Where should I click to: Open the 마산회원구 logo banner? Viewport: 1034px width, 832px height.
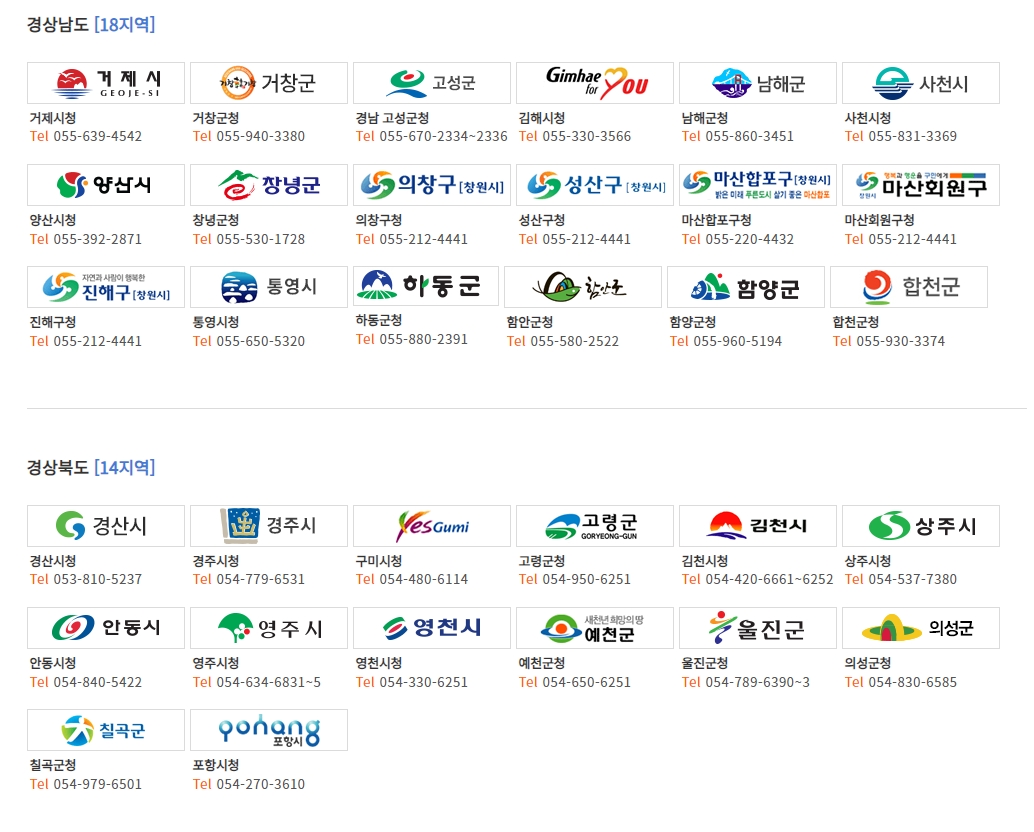click(921, 185)
